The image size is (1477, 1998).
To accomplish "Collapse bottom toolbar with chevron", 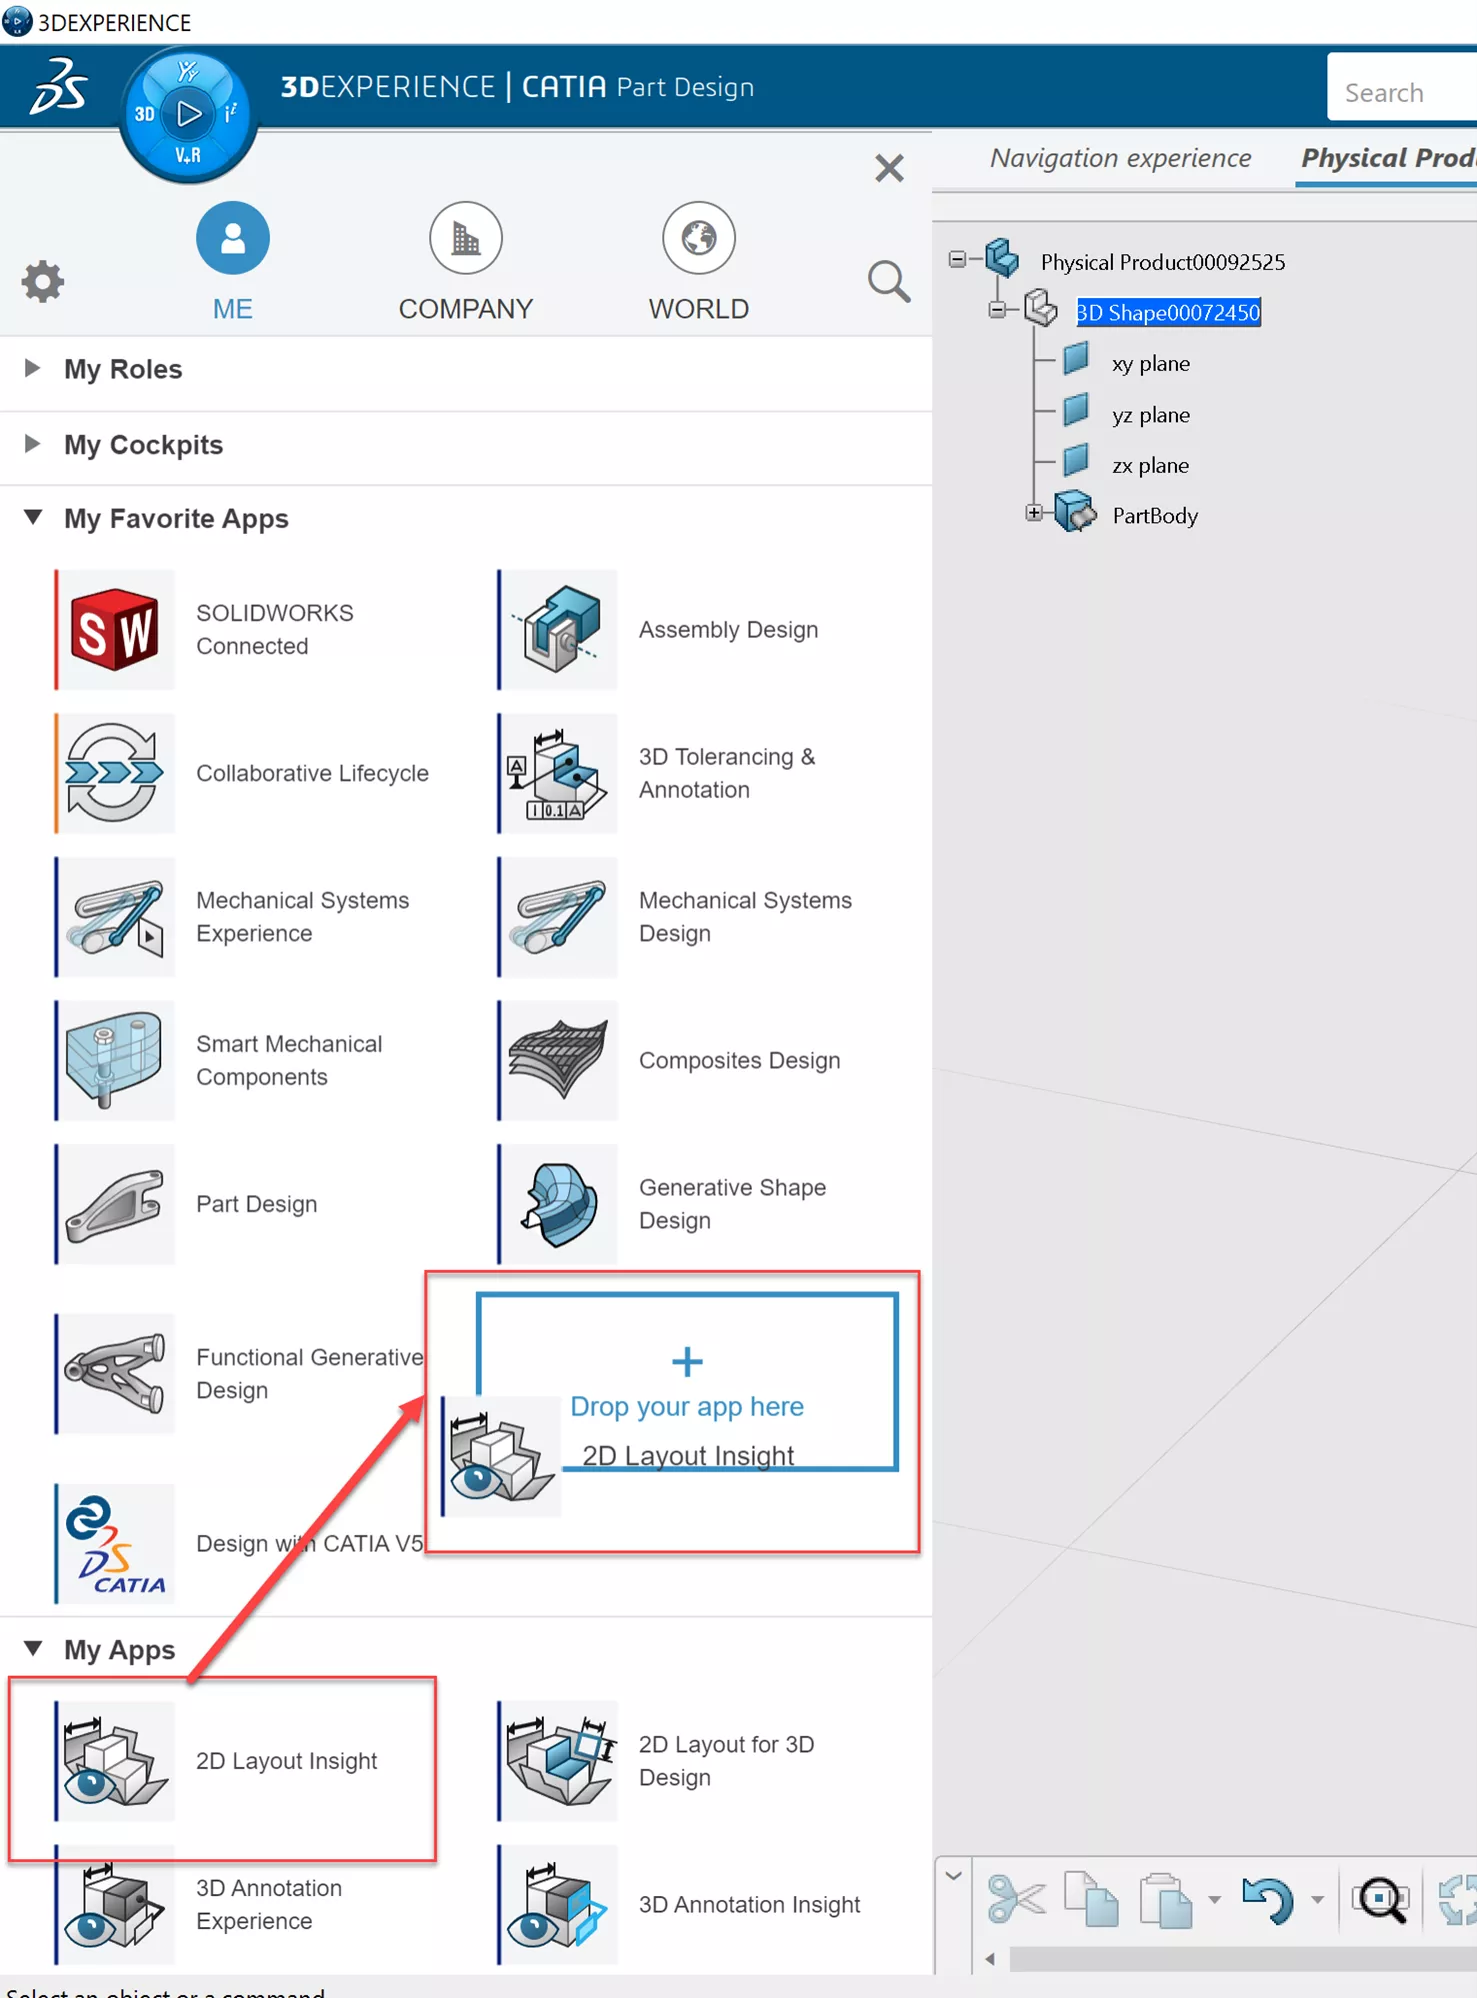I will [x=953, y=1877].
